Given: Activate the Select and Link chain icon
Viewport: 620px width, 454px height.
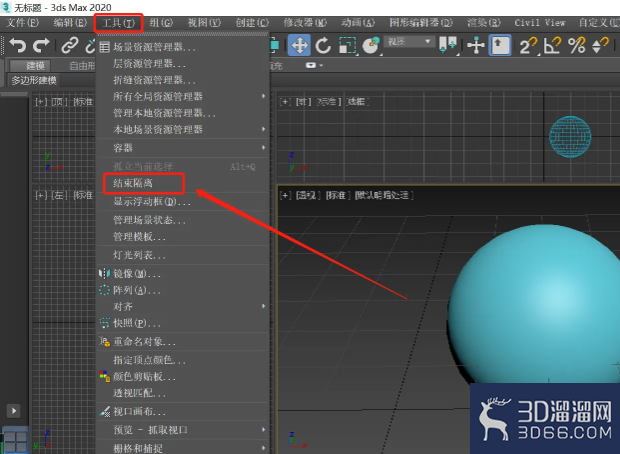Looking at the screenshot, I should pyautogui.click(x=70, y=45).
